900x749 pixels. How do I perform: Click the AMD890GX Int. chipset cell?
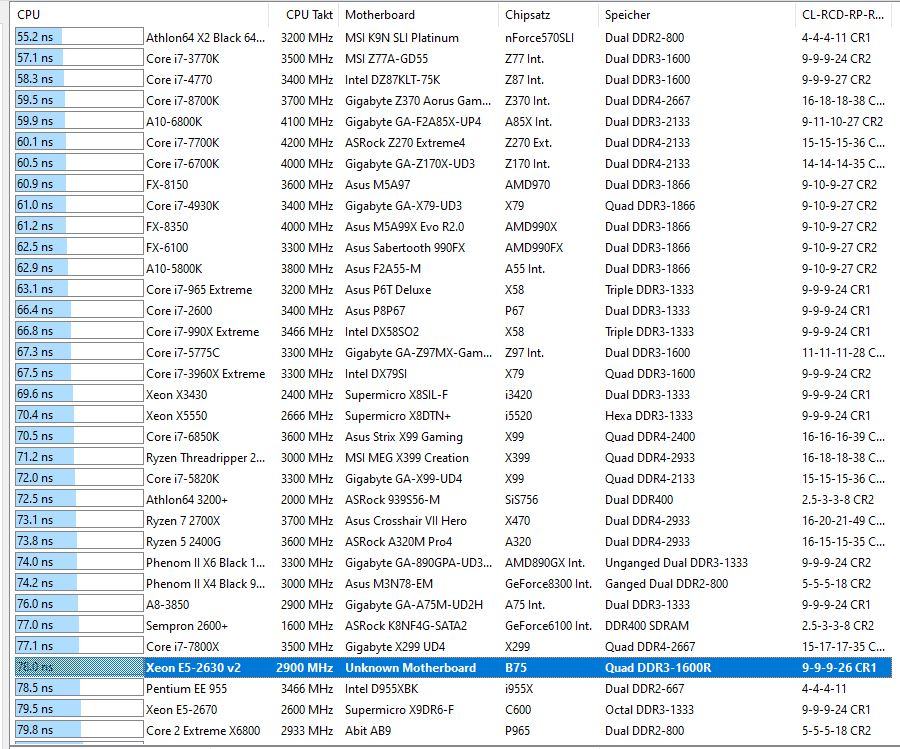tap(545, 562)
